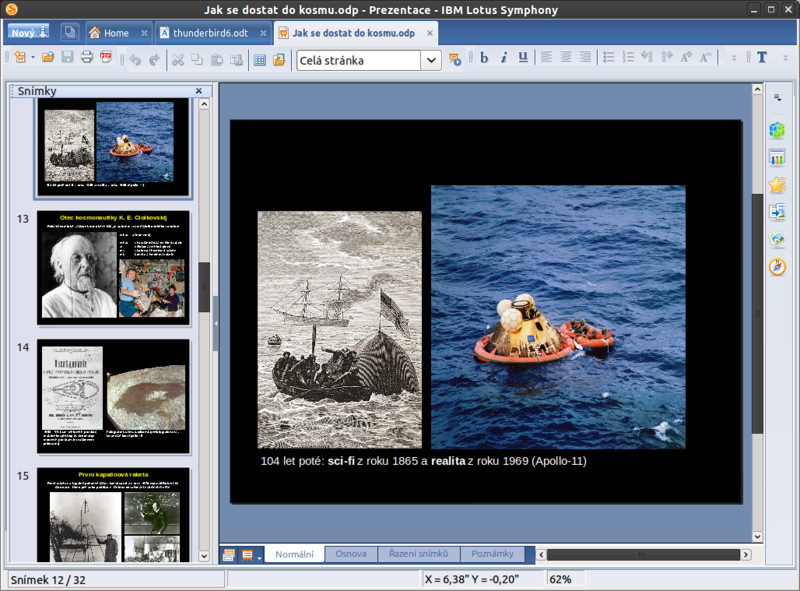Select slide 14 thumbnail
The width and height of the screenshot is (800, 591).
click(x=113, y=397)
